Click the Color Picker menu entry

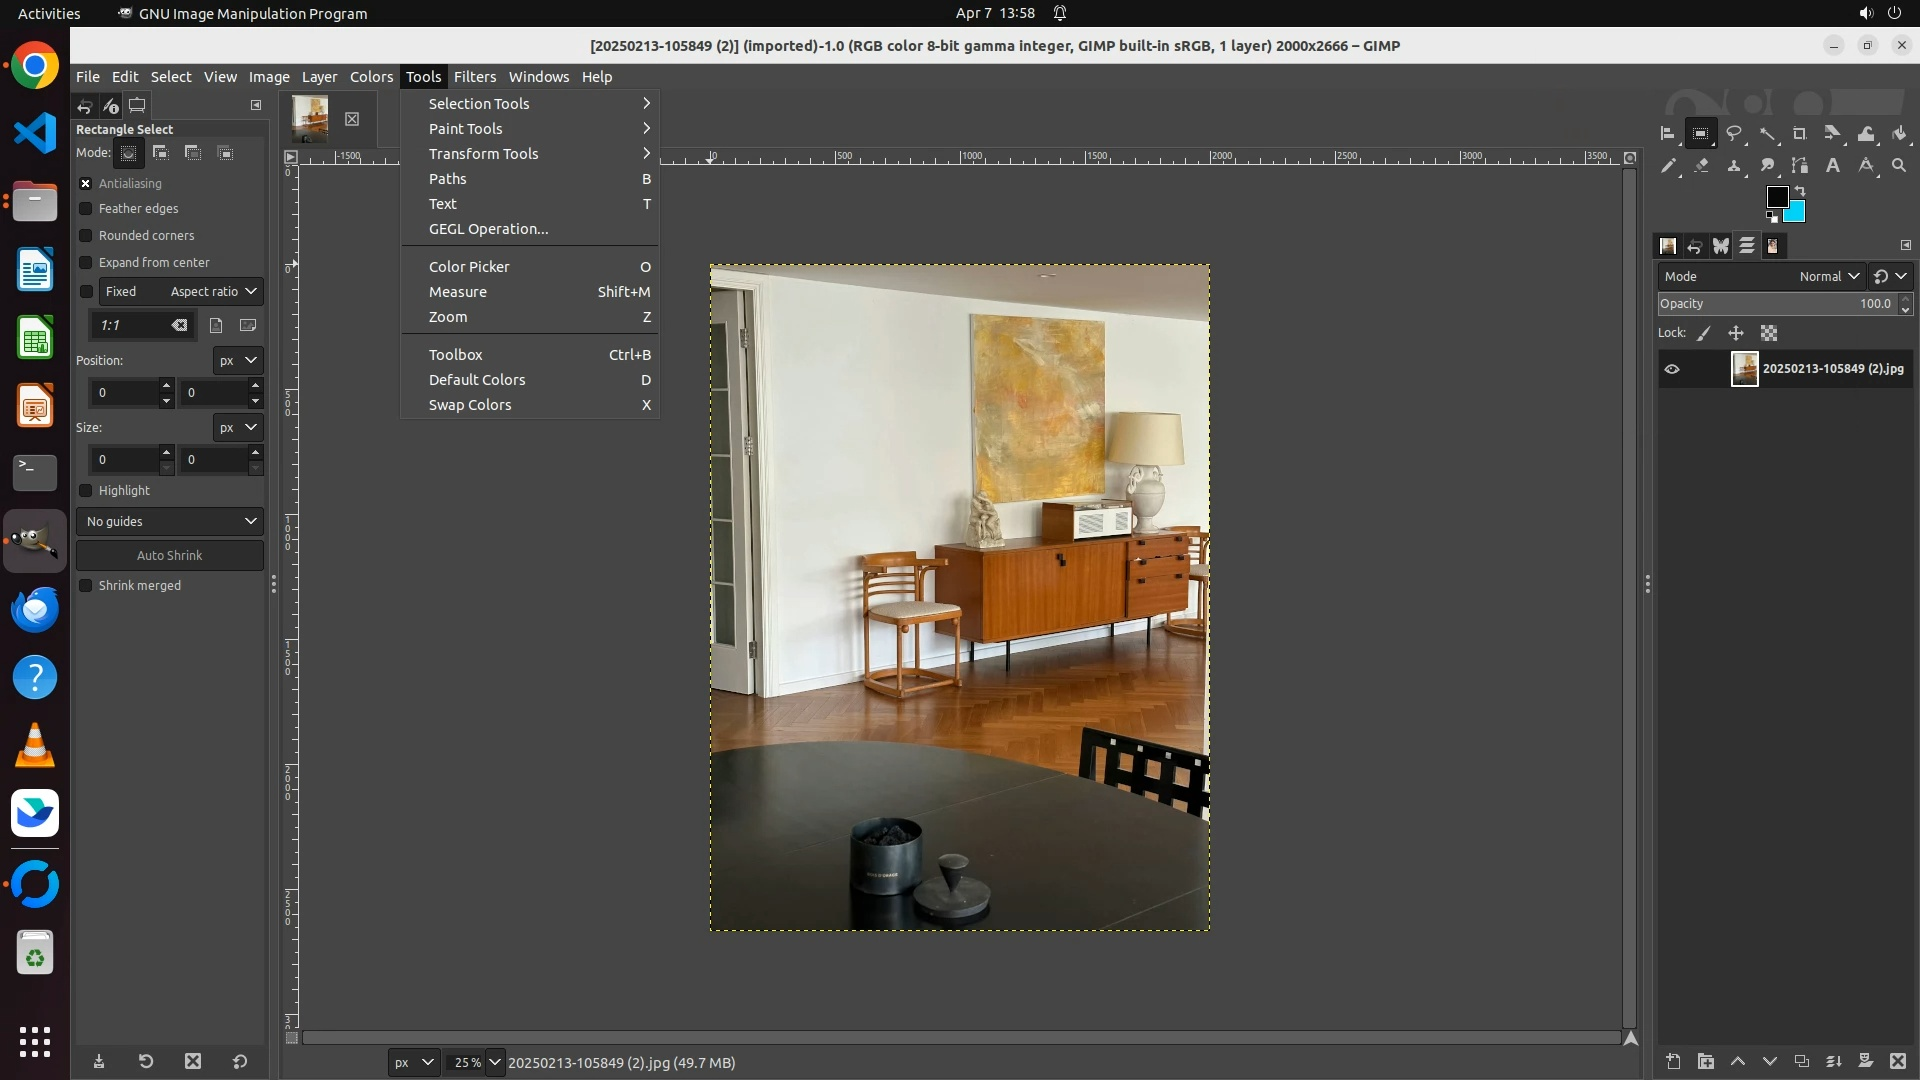pos(469,267)
